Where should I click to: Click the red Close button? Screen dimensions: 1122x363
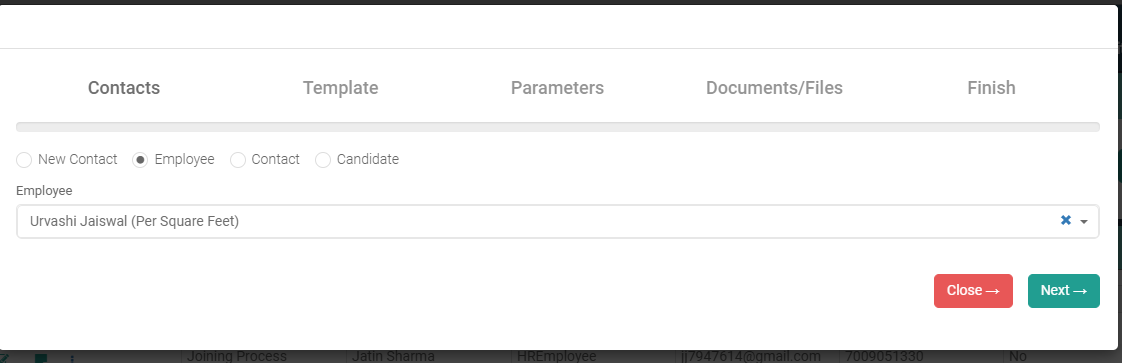pos(973,291)
